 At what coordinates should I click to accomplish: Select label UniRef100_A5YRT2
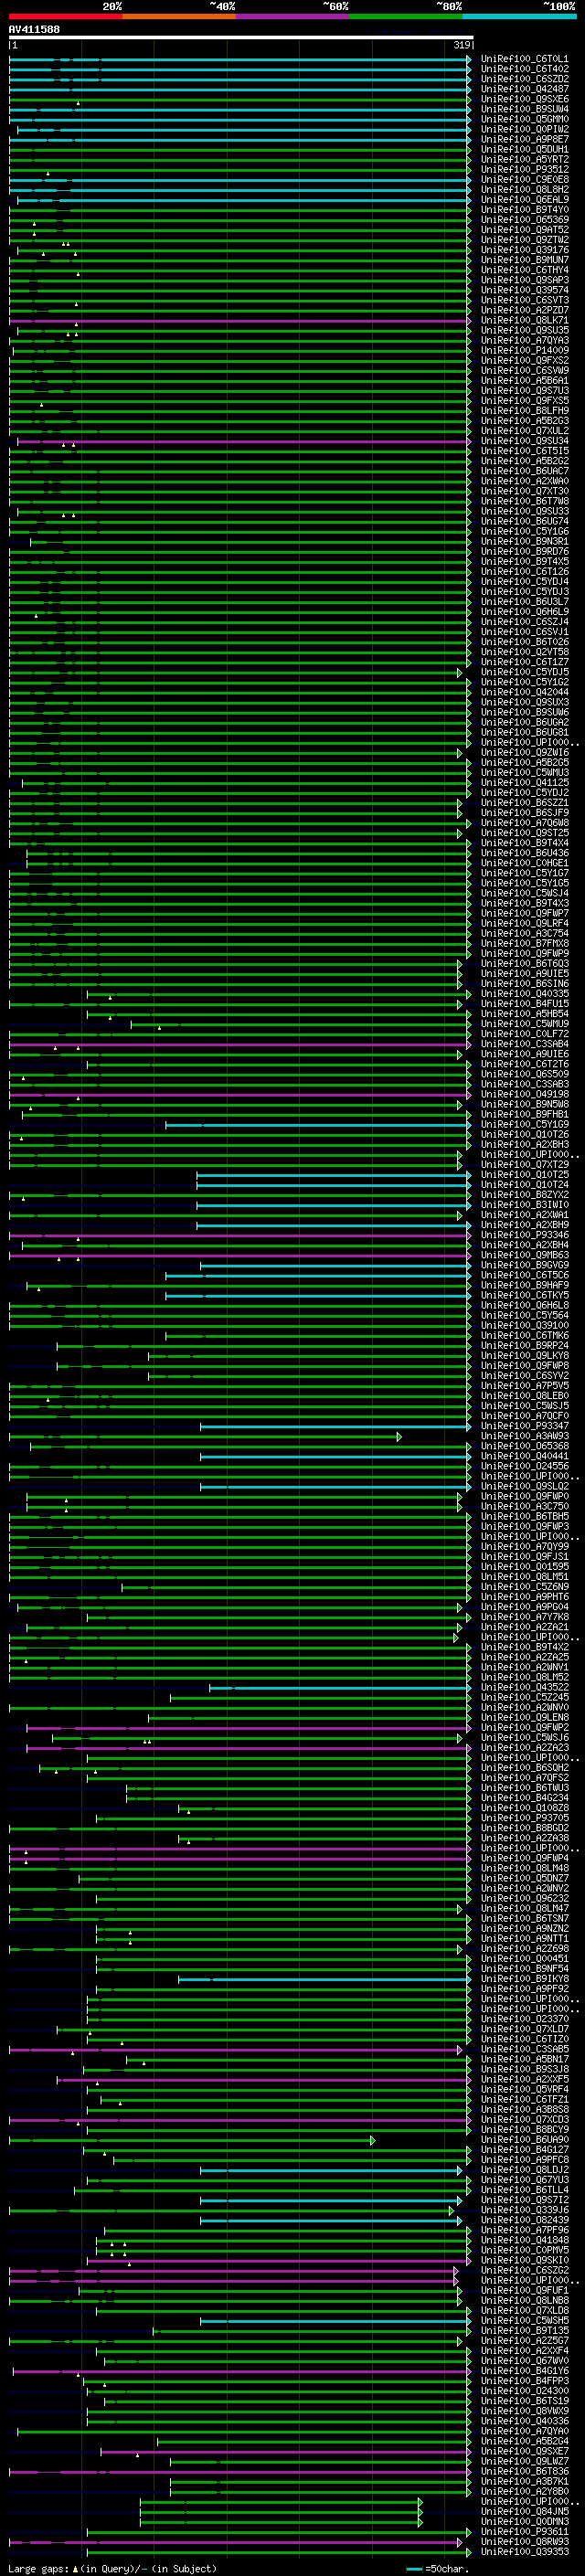525,159
